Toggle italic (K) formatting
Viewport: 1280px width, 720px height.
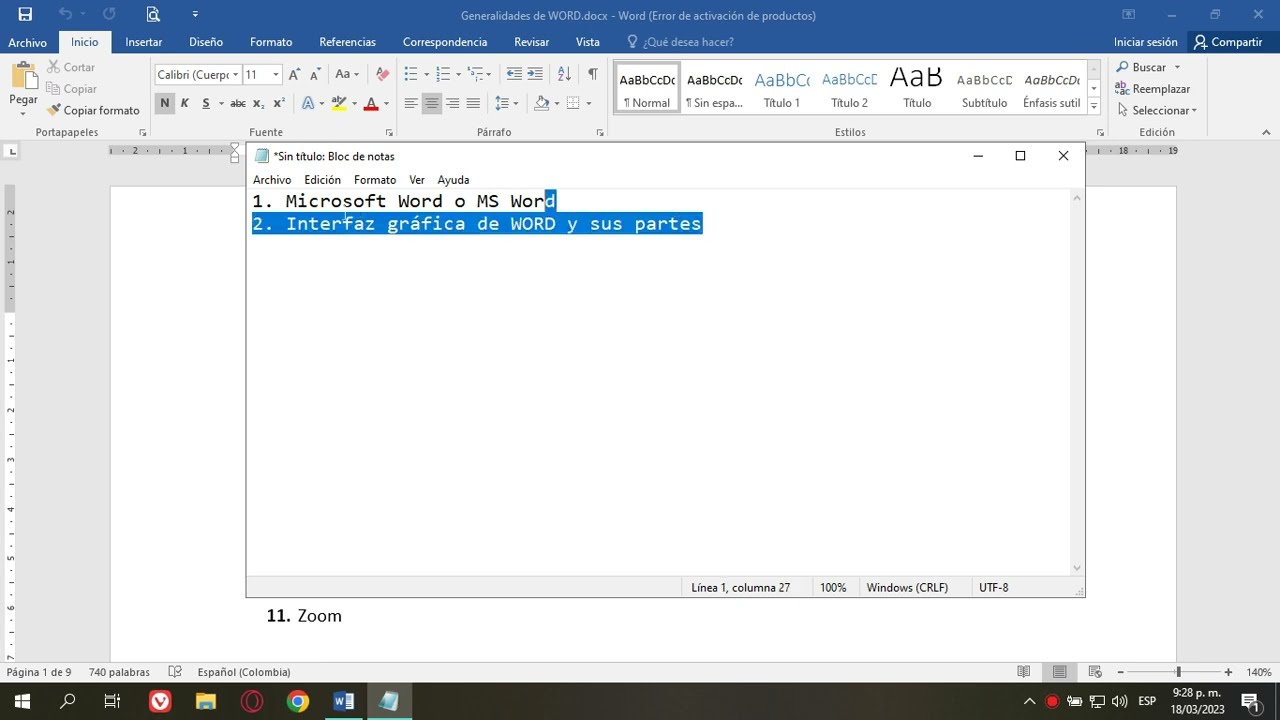point(185,103)
